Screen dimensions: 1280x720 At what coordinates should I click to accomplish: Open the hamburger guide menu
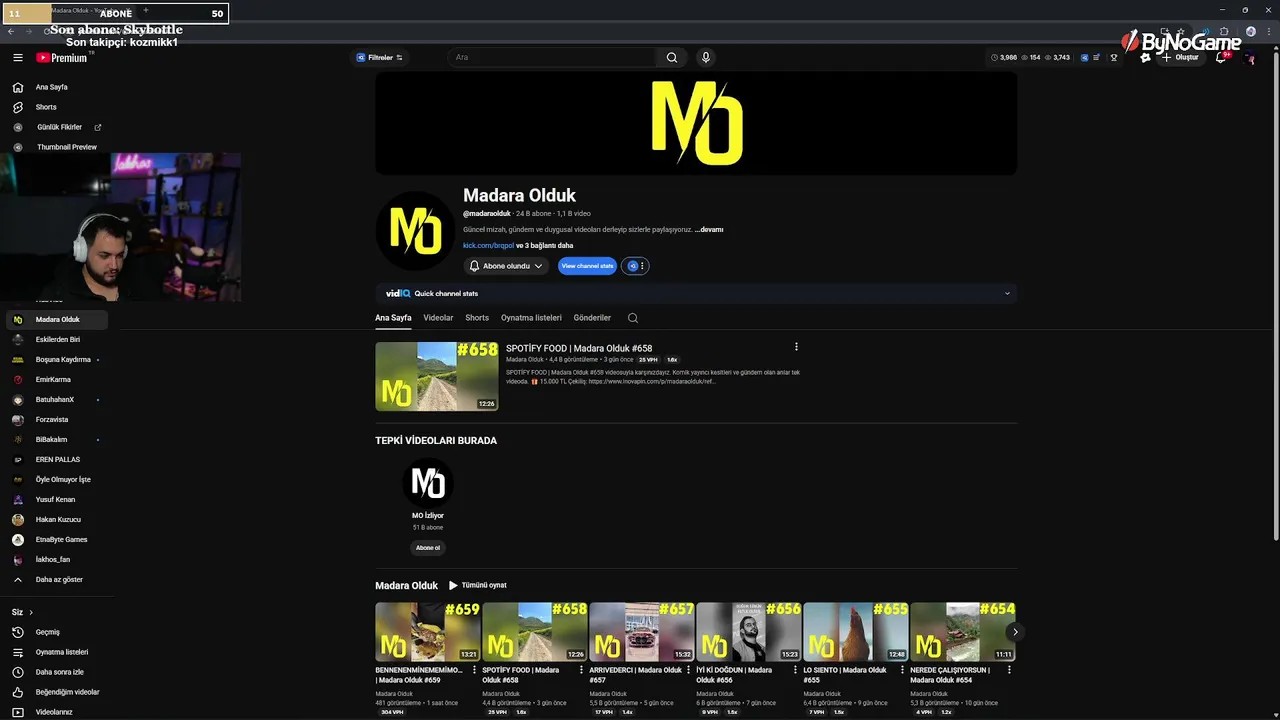(x=17, y=58)
